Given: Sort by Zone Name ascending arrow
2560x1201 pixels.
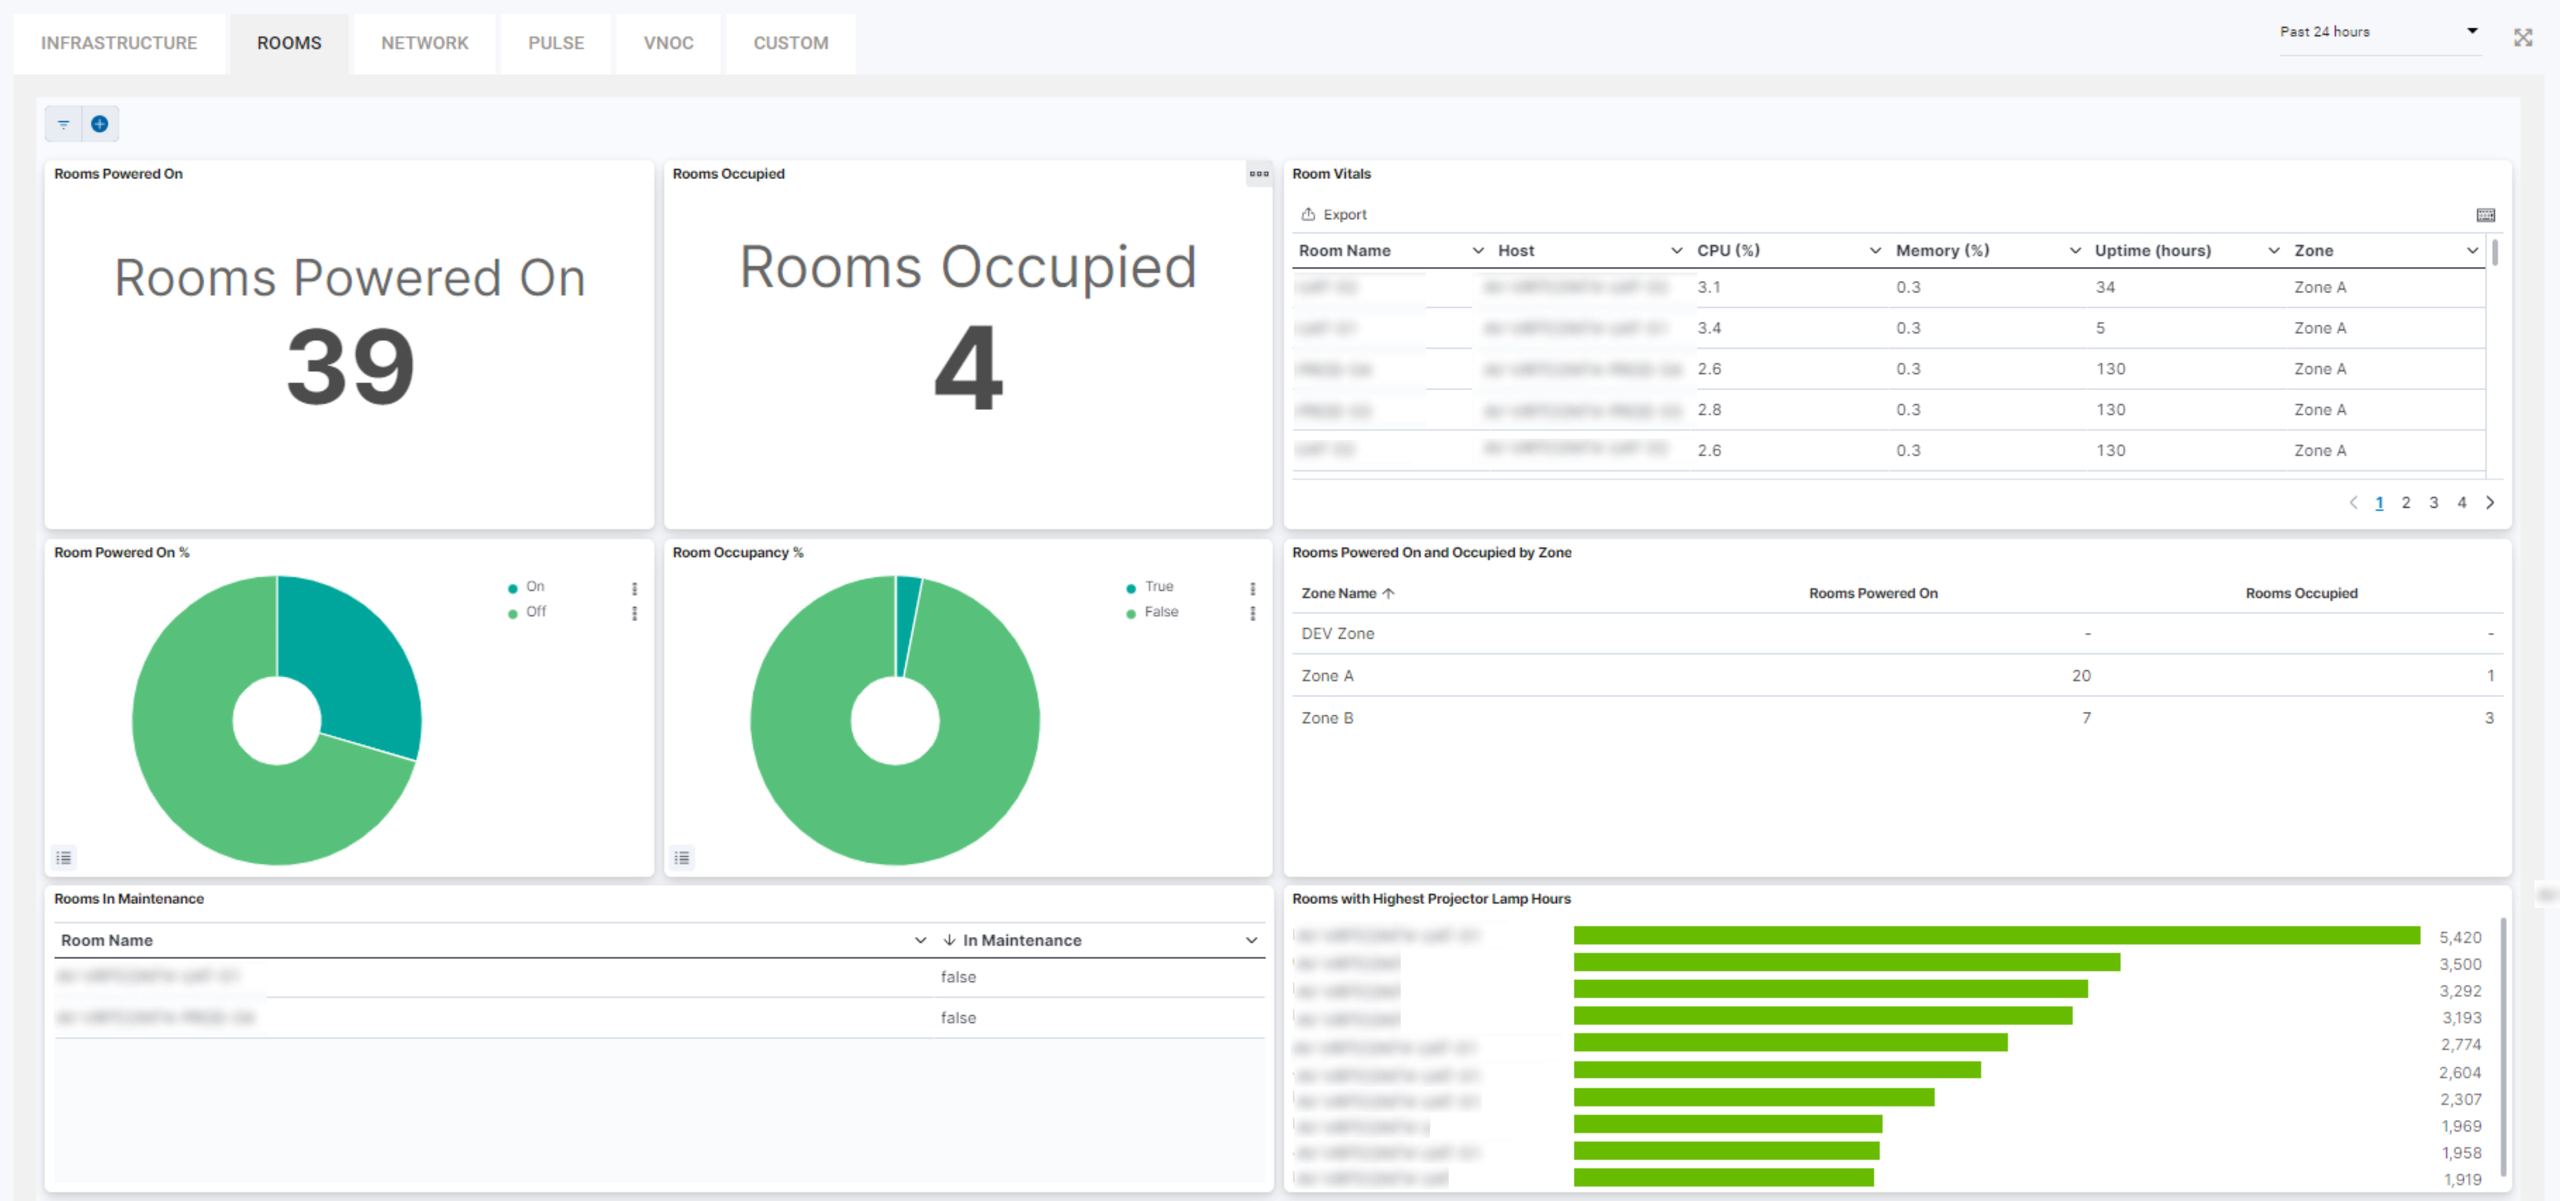Looking at the screenshot, I should pos(1388,593).
